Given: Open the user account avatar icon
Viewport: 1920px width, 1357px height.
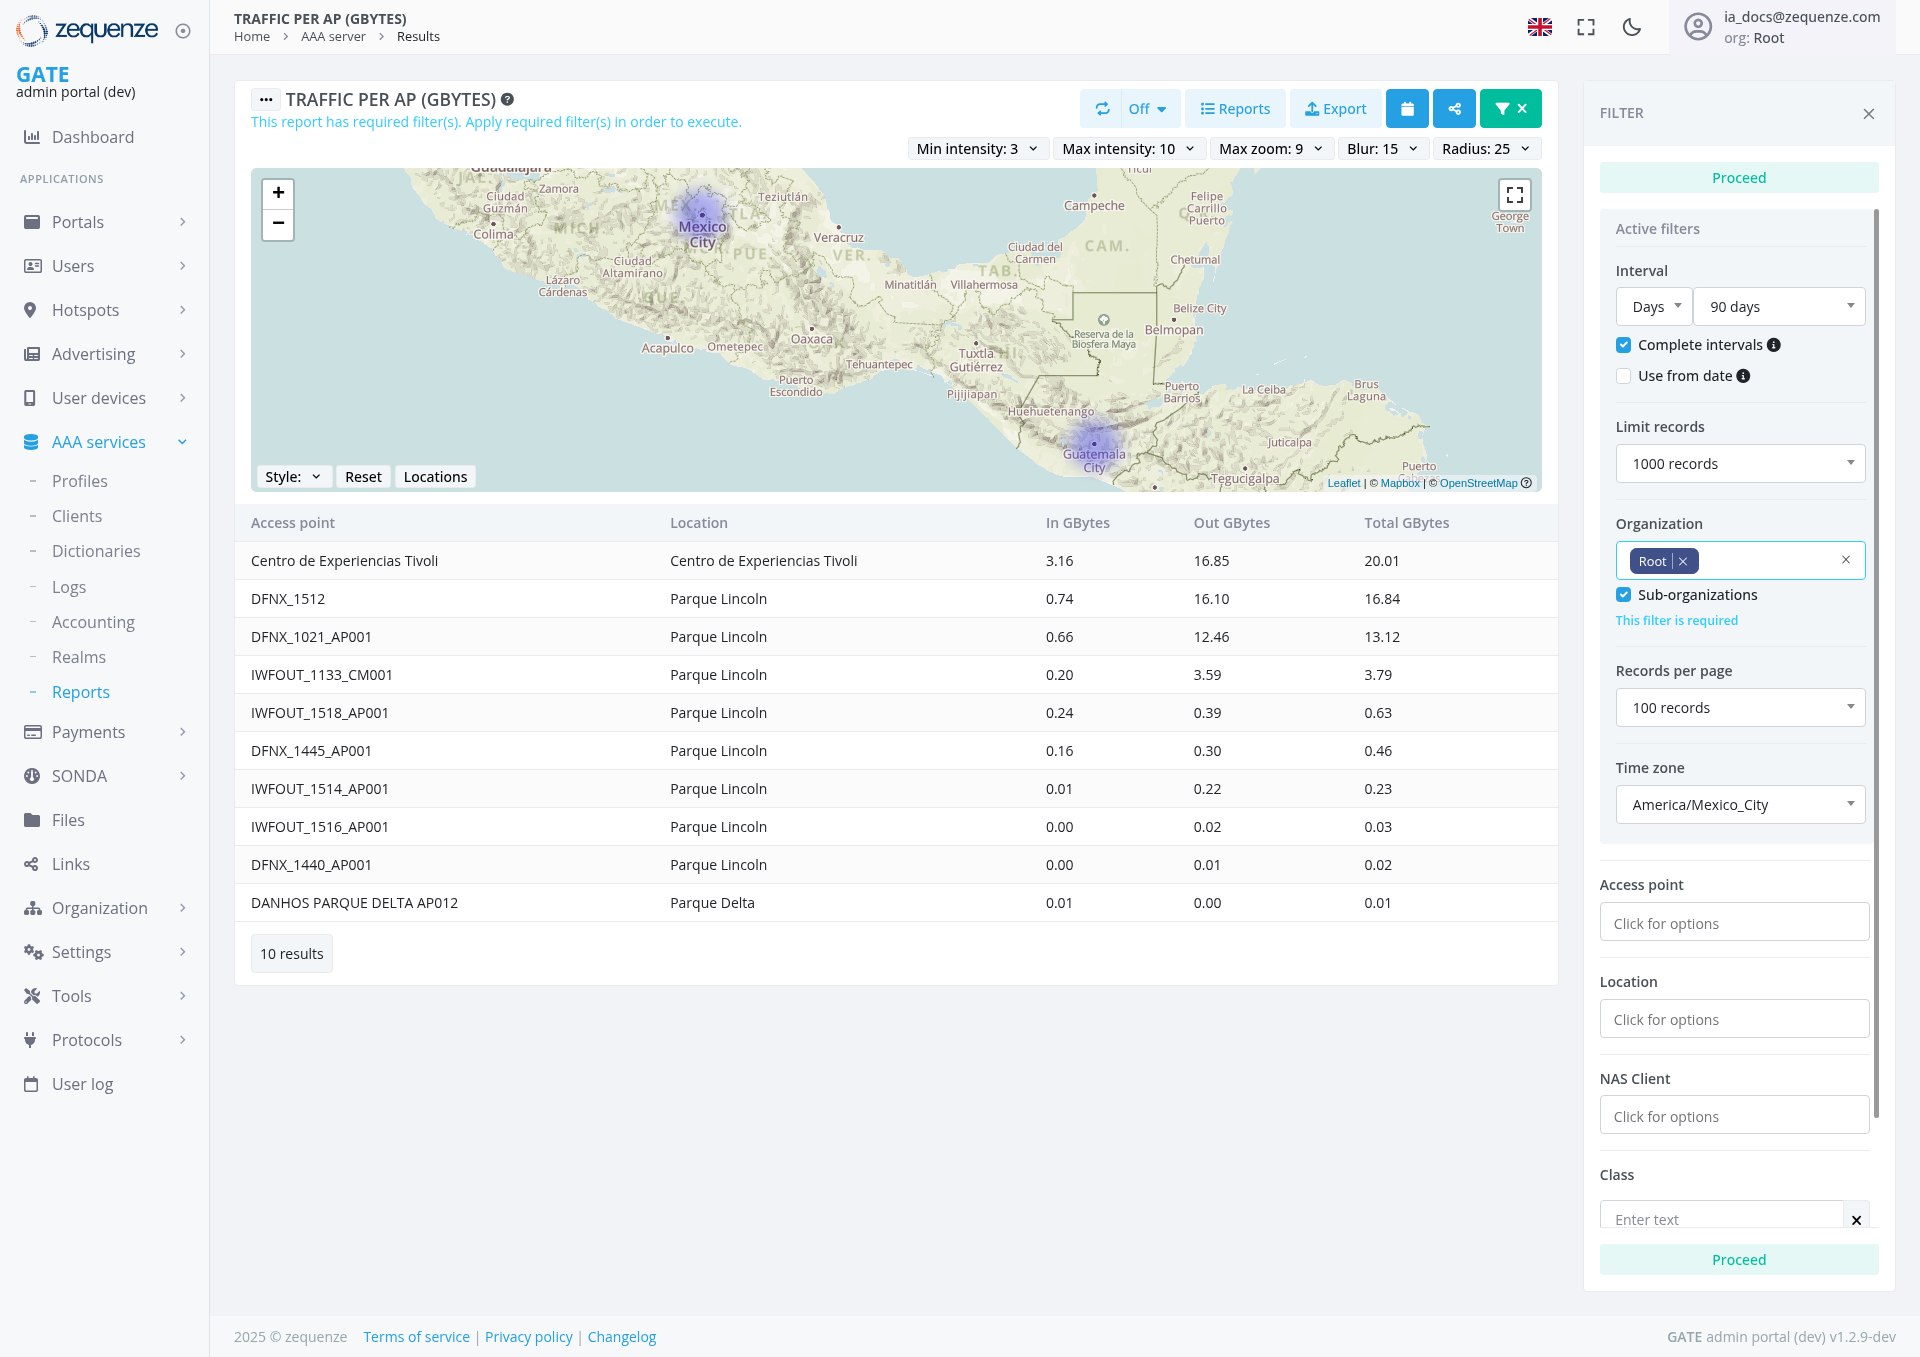Looking at the screenshot, I should click(x=1698, y=27).
